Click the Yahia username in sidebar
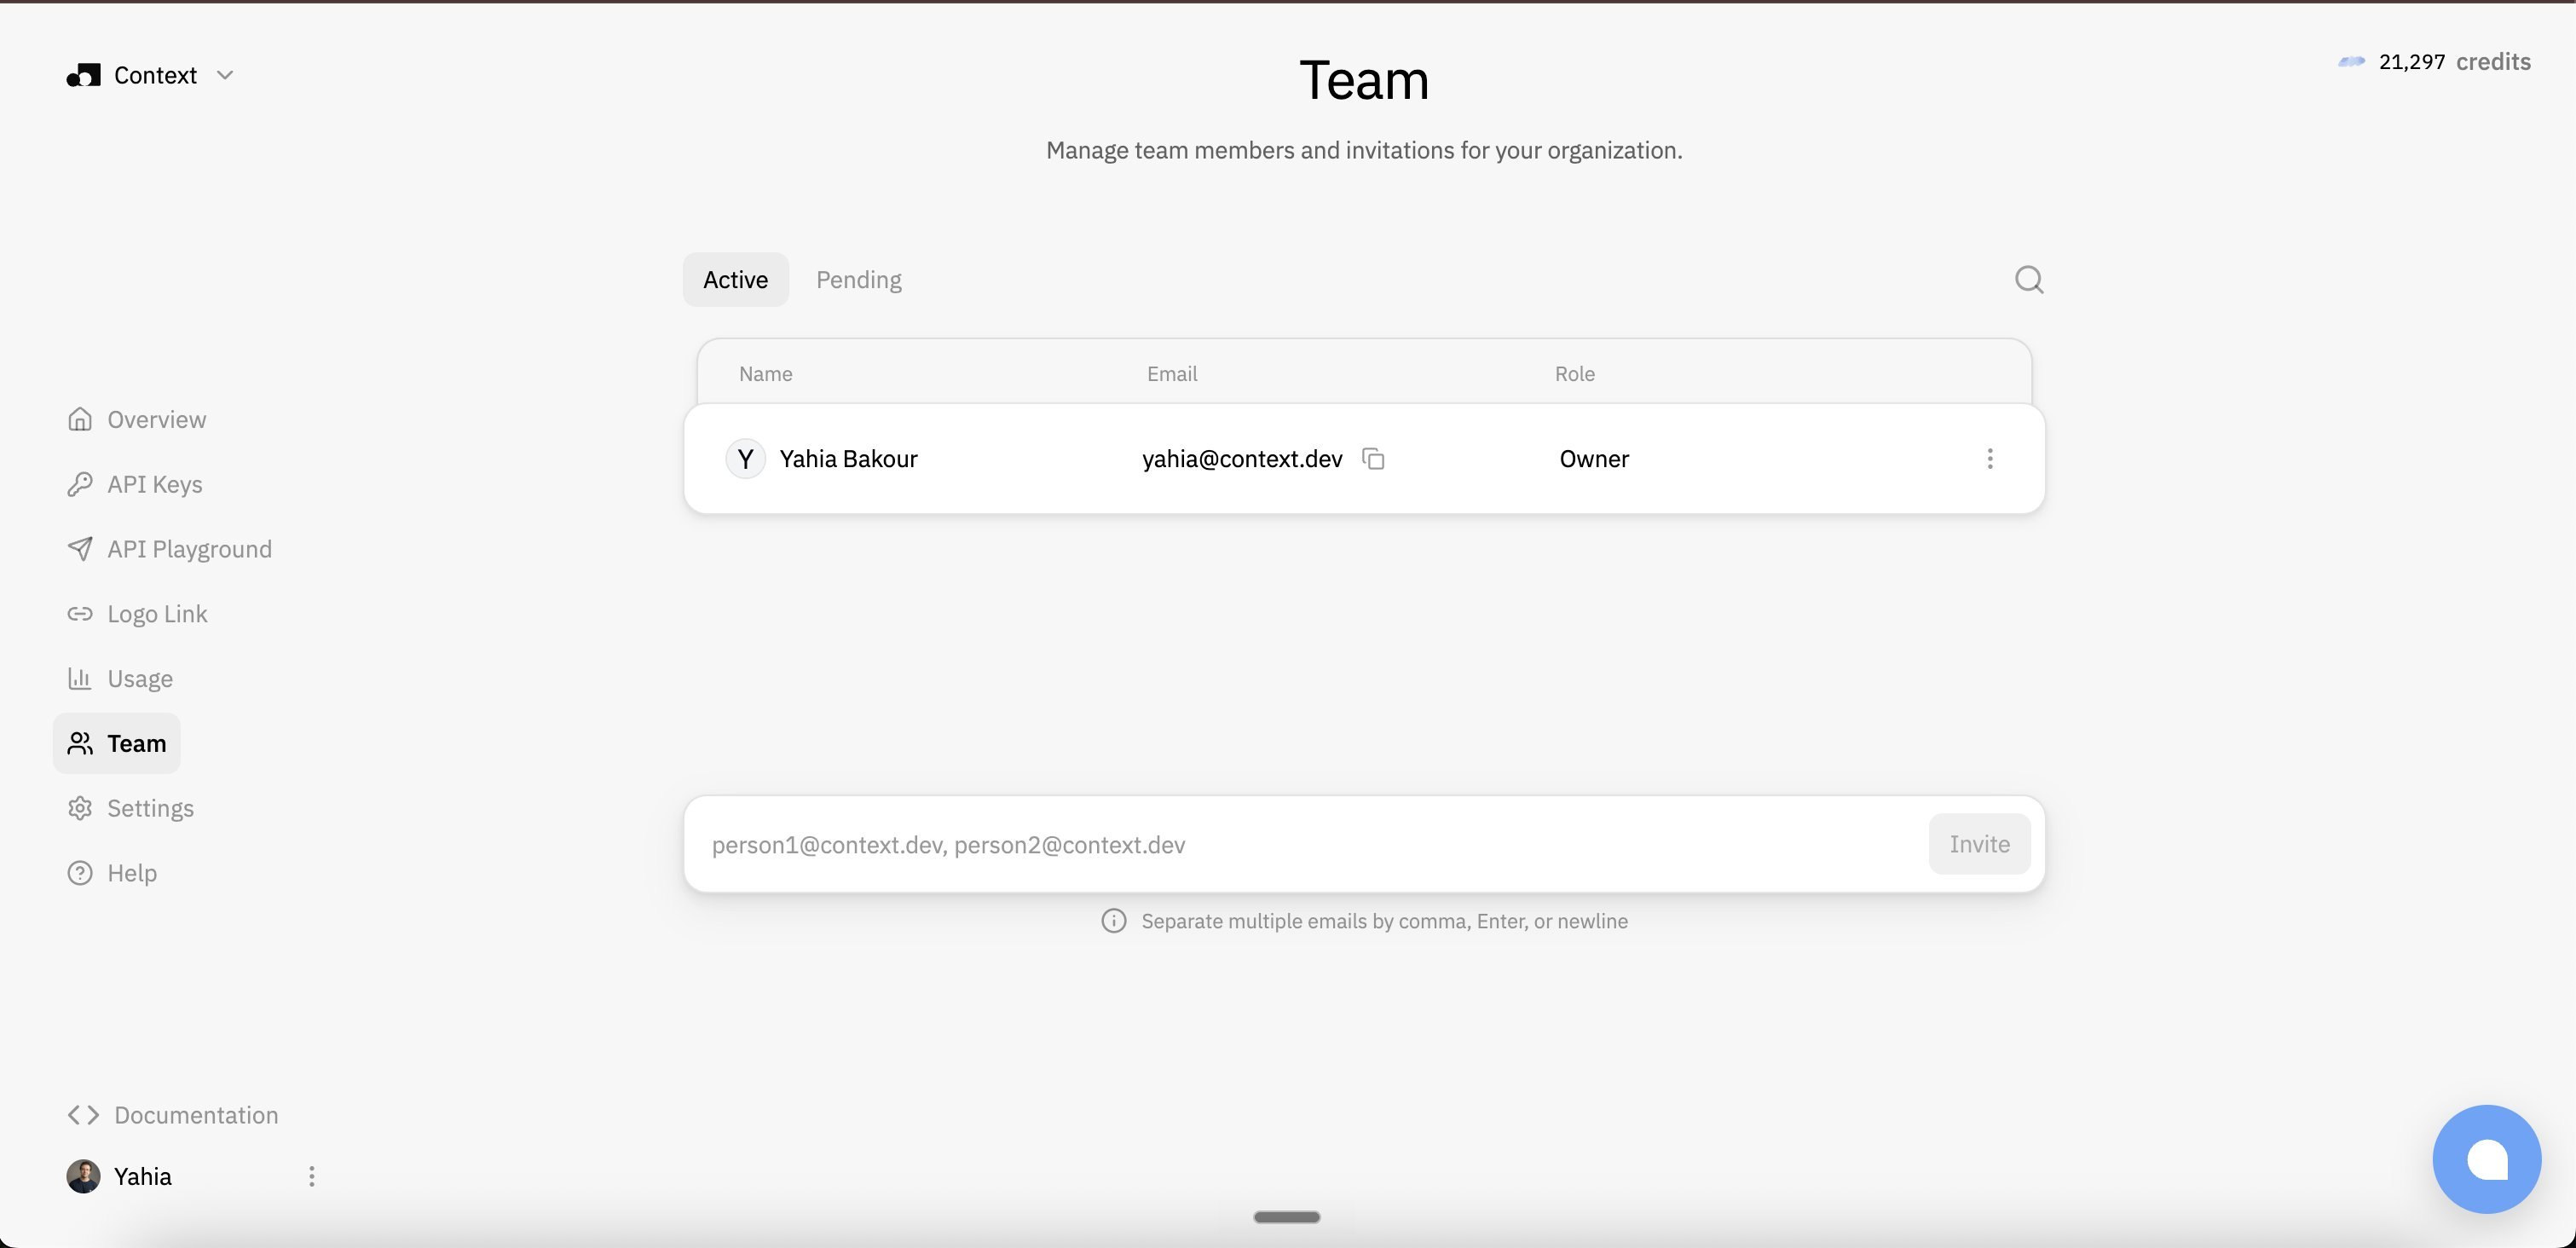Viewport: 2576px width, 1248px height. click(143, 1177)
